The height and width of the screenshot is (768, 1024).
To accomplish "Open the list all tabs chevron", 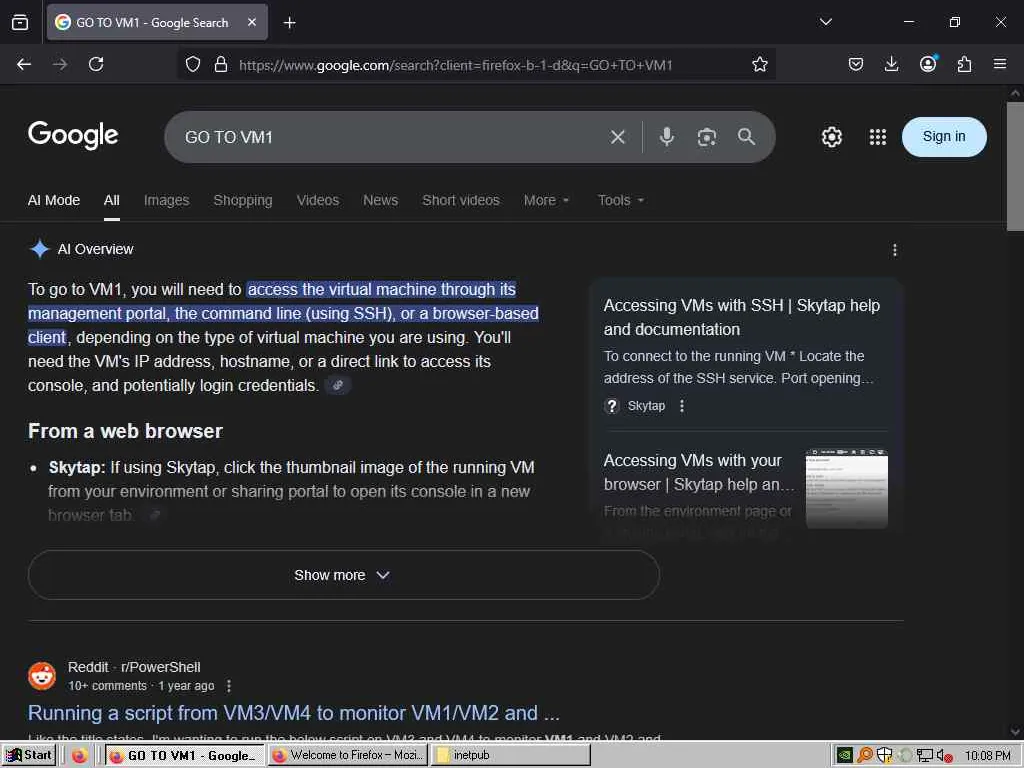I will tap(825, 22).
